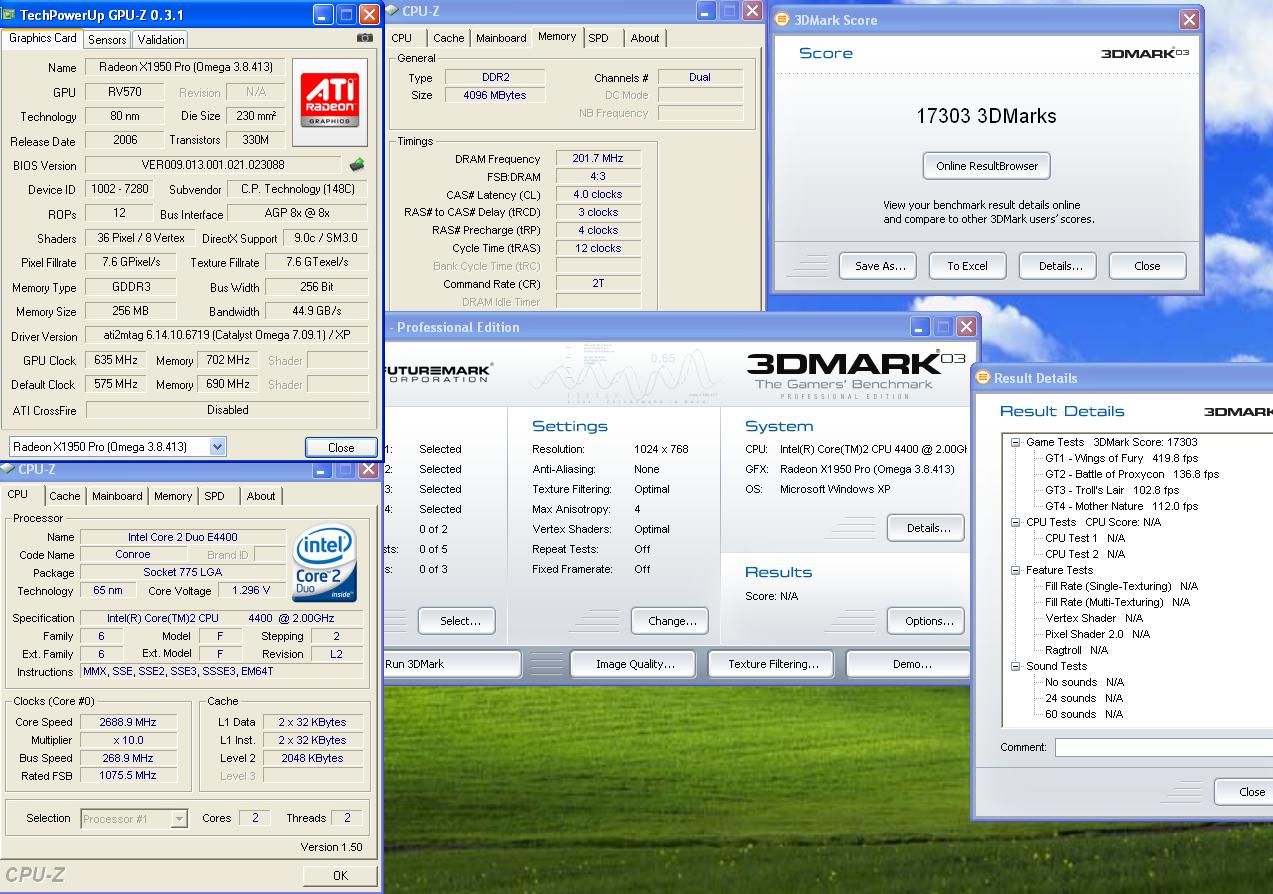Open the graphics card selection dropdown in GPU-Z
This screenshot has width=1273, height=894.
218,447
